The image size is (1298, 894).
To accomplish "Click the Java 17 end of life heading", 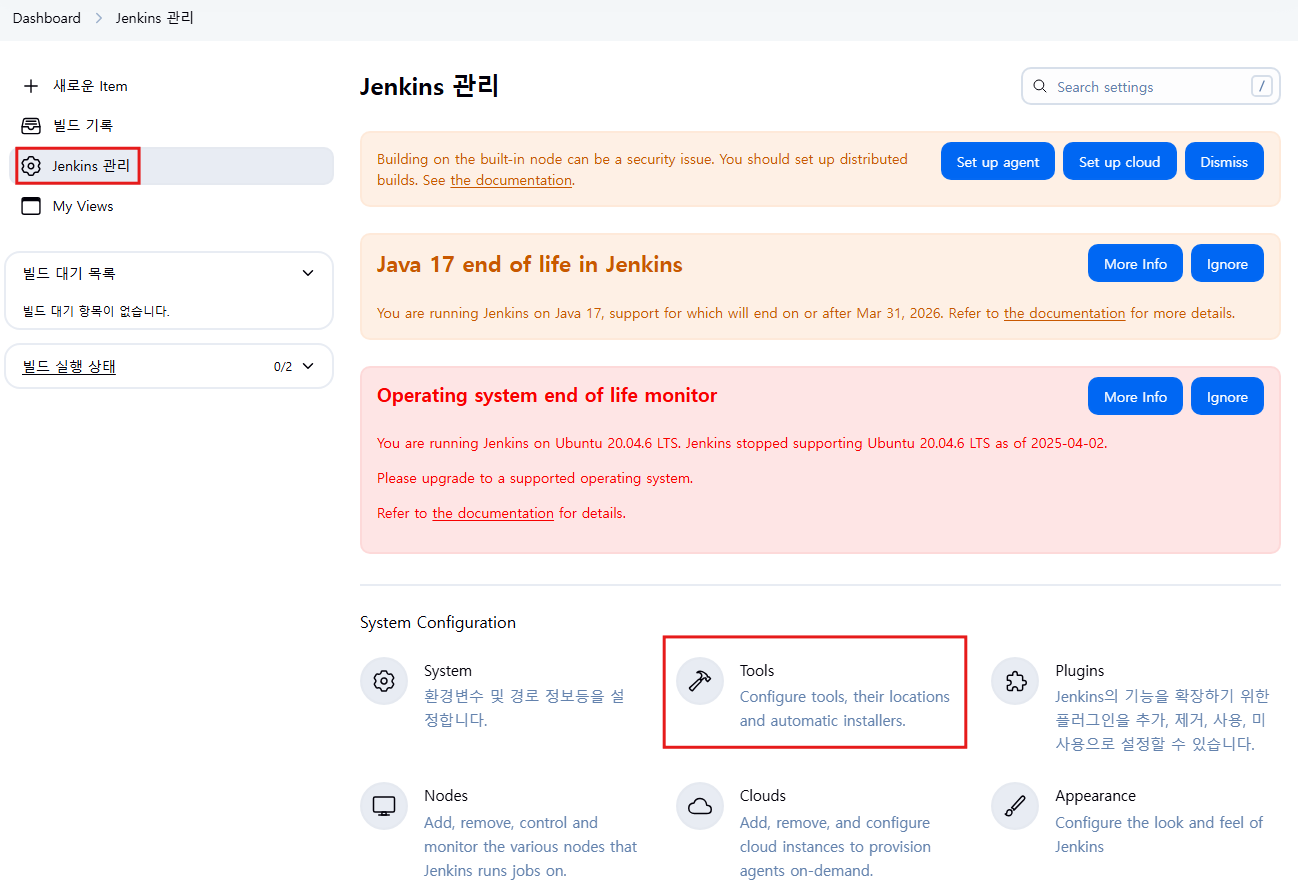I will (529, 264).
